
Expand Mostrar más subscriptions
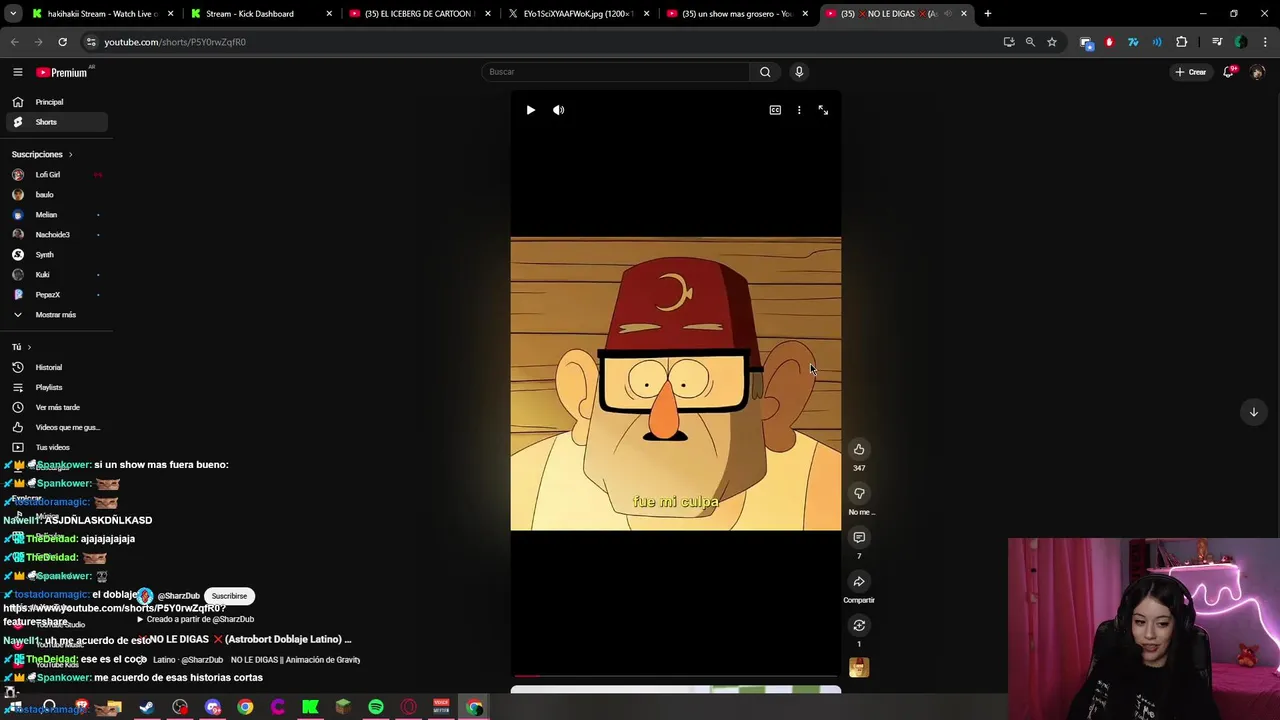(x=56, y=315)
